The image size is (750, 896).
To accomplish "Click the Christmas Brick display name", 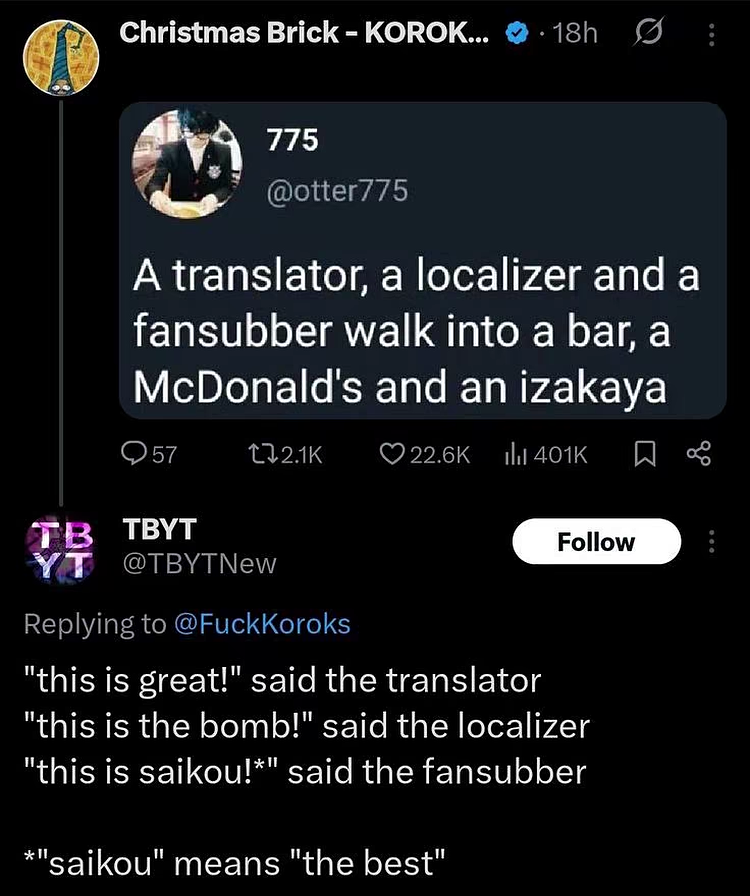I will tap(303, 33).
